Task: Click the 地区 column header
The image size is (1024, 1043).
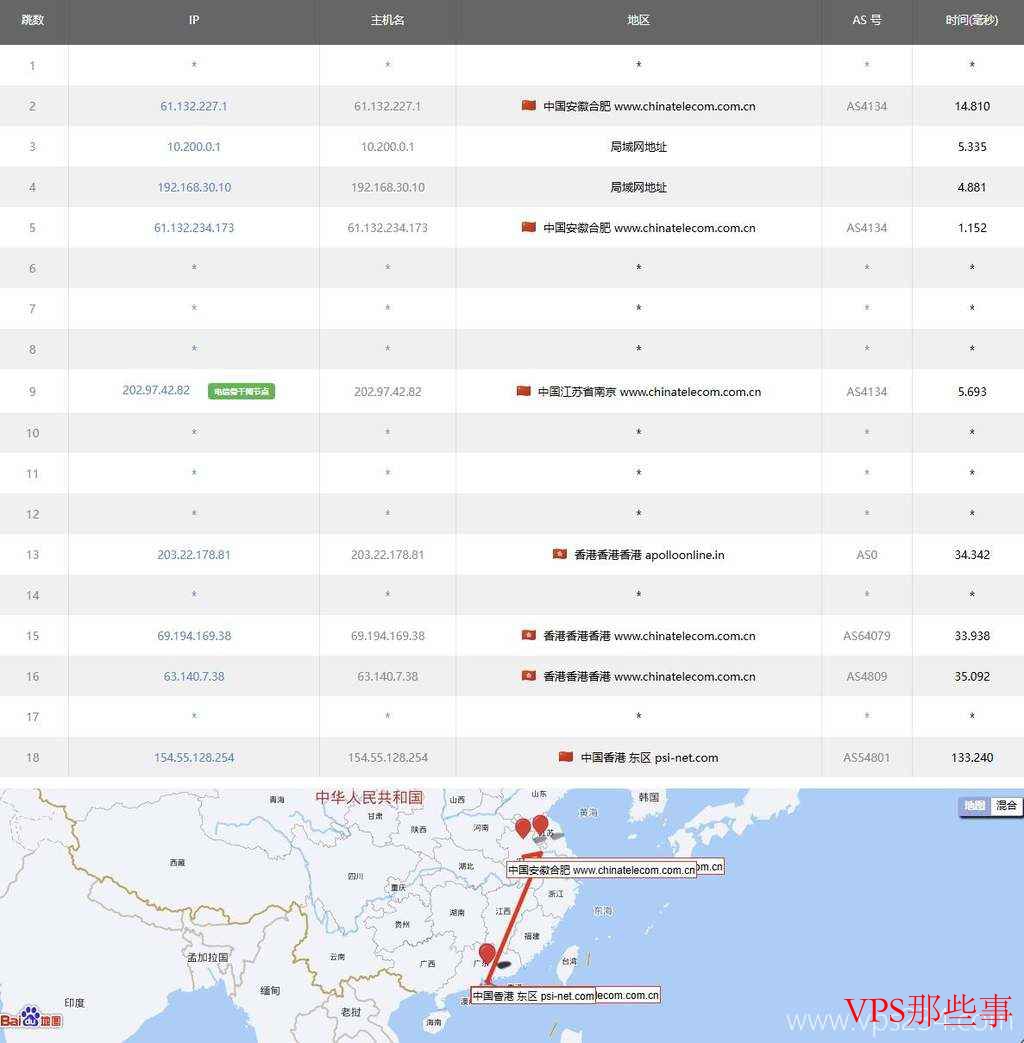Action: [638, 21]
